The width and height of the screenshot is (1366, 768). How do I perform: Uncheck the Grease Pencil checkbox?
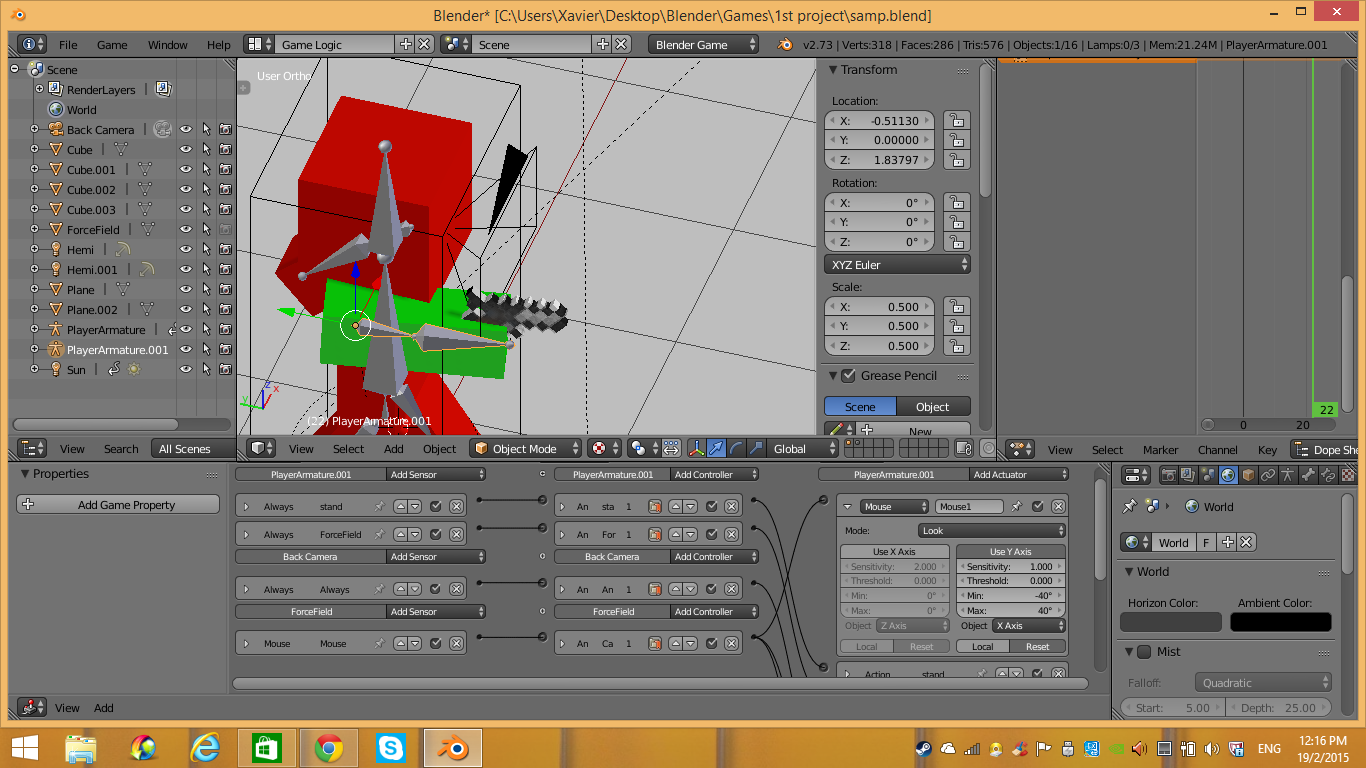(849, 376)
